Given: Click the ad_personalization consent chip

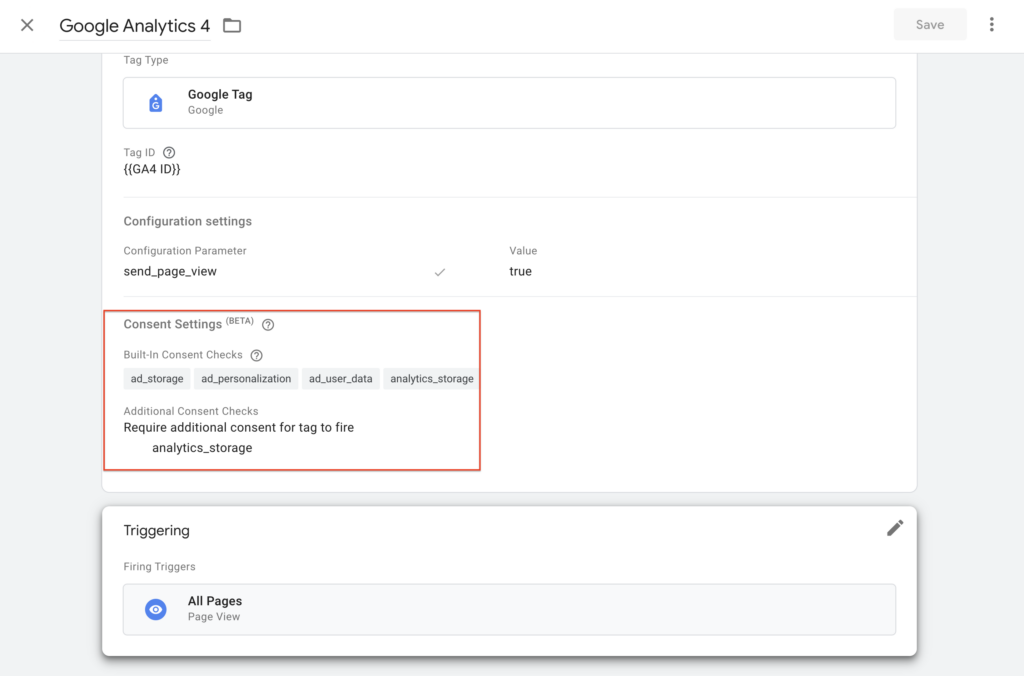Looking at the screenshot, I should (x=246, y=379).
